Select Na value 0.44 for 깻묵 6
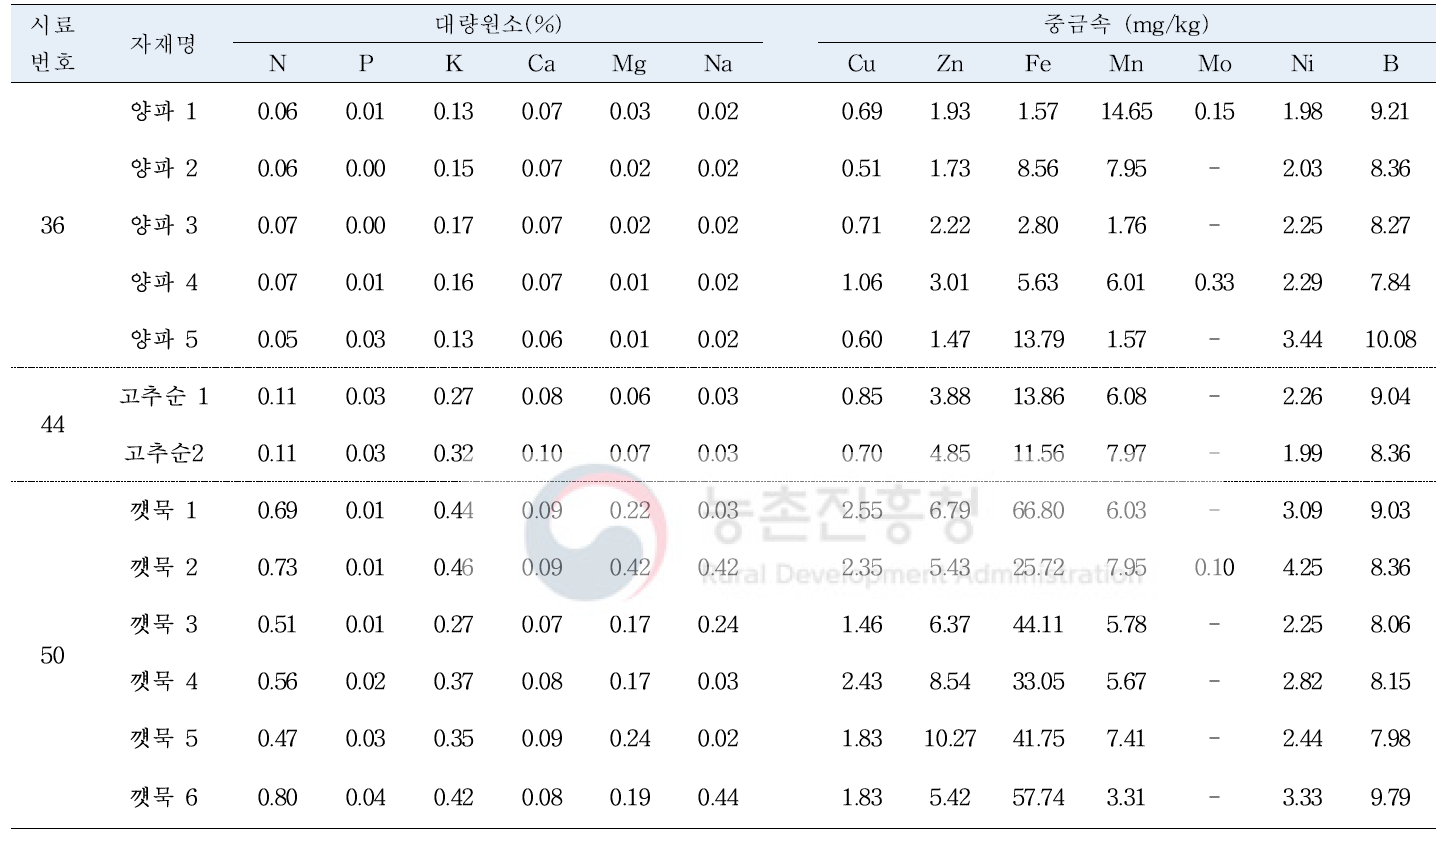The image size is (1446, 841). (x=718, y=798)
